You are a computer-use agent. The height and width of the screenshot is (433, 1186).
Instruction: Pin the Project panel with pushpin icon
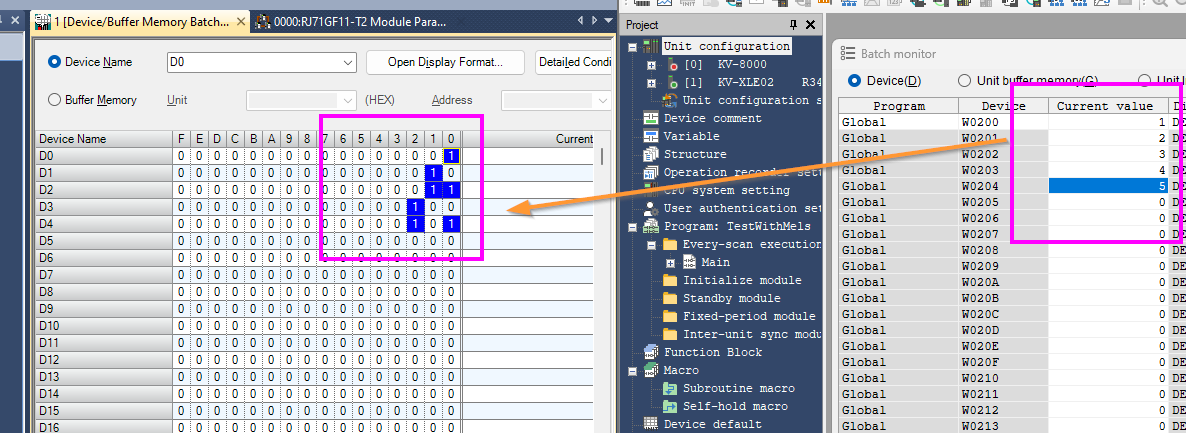[x=793, y=25]
